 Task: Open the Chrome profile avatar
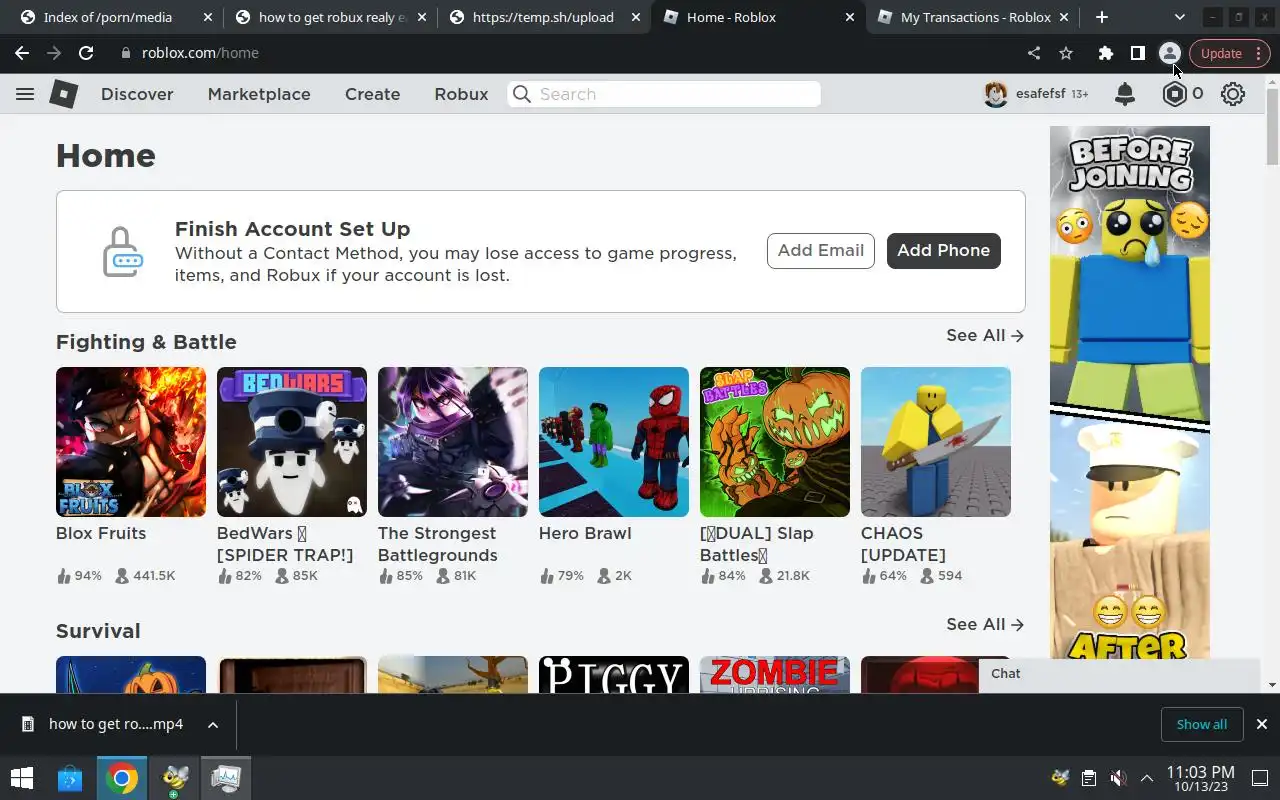pyautogui.click(x=1169, y=53)
